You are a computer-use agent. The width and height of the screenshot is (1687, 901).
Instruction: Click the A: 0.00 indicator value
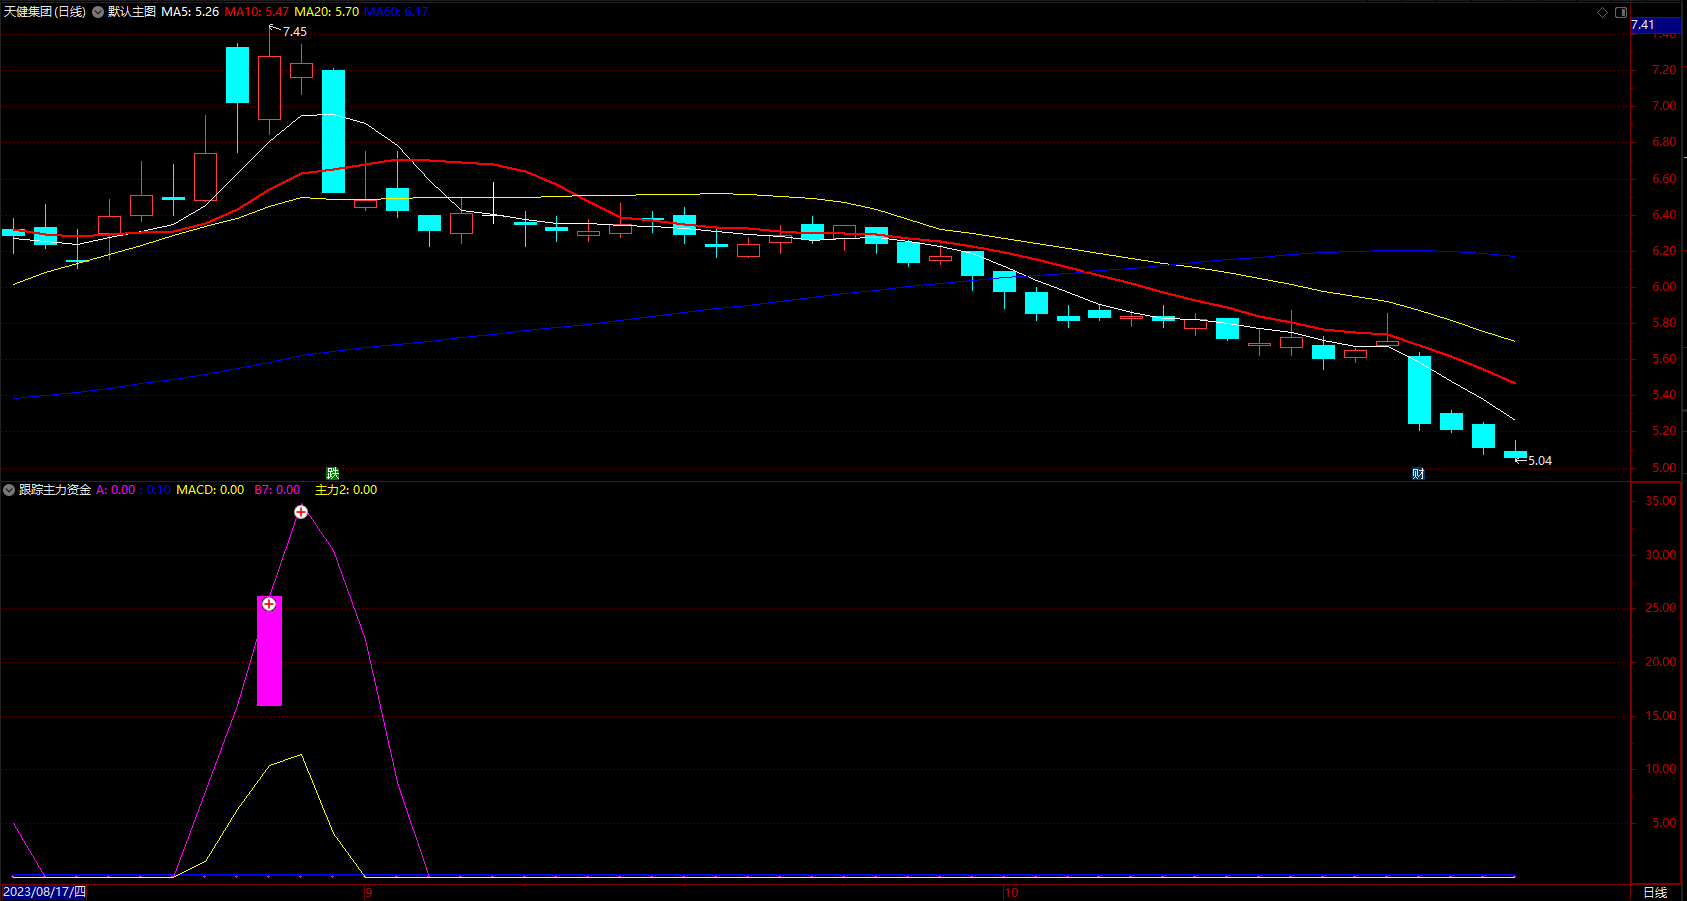[x=116, y=490]
